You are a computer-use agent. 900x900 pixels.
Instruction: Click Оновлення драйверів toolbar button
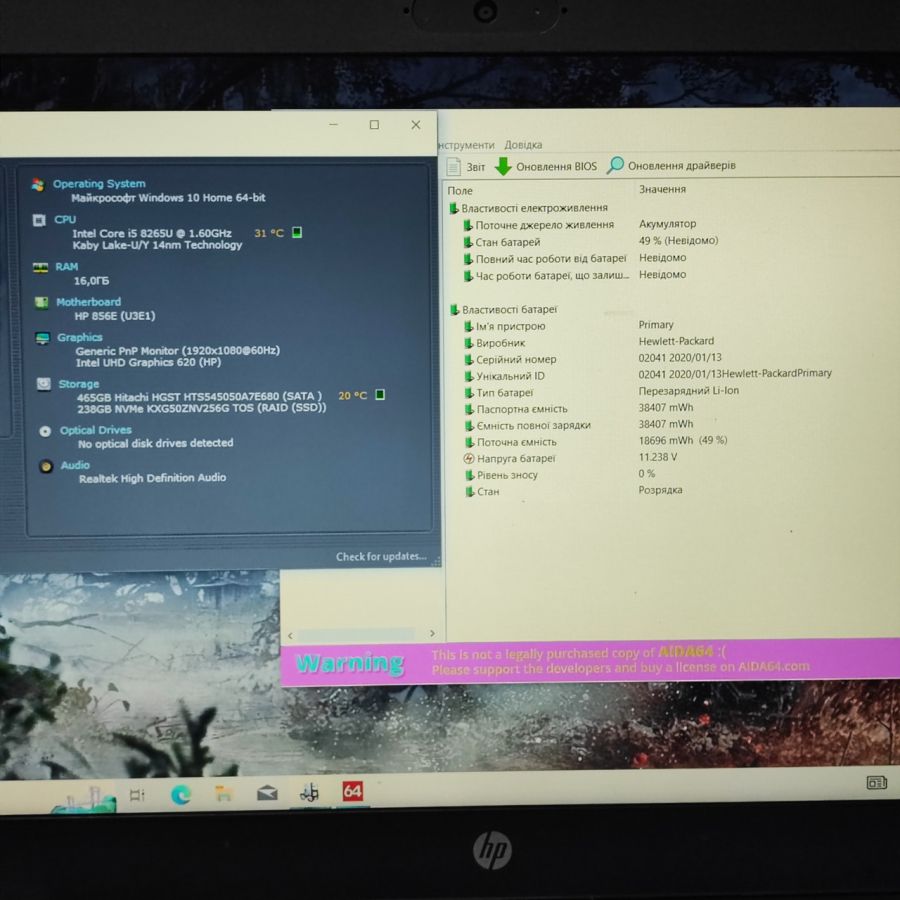pyautogui.click(x=672, y=165)
